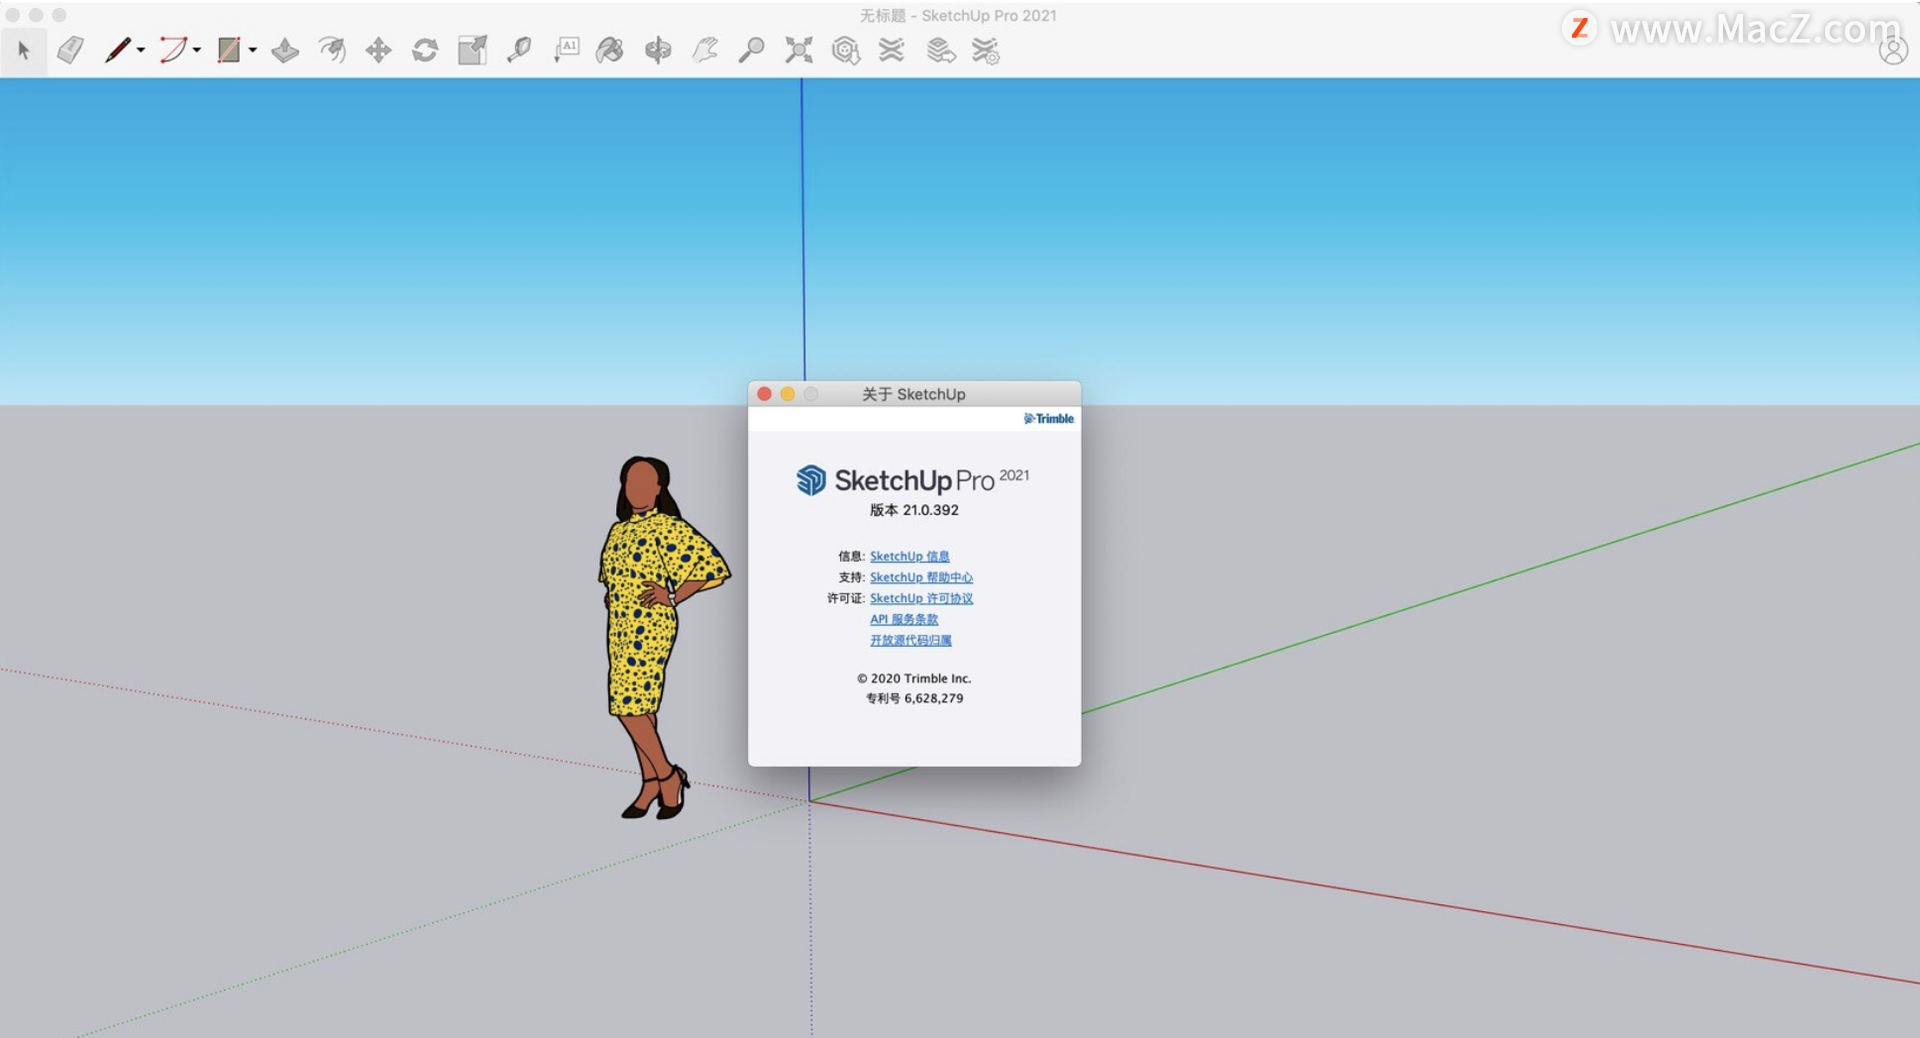The width and height of the screenshot is (1920, 1038).
Task: Open the SketchUp 帮助中心 link
Action: coord(921,577)
